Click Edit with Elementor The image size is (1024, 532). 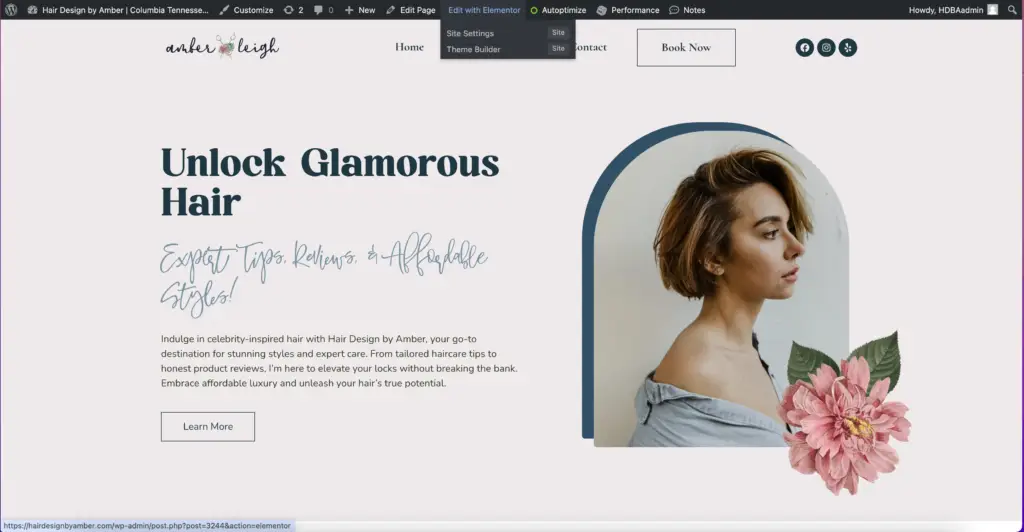[x=484, y=10]
